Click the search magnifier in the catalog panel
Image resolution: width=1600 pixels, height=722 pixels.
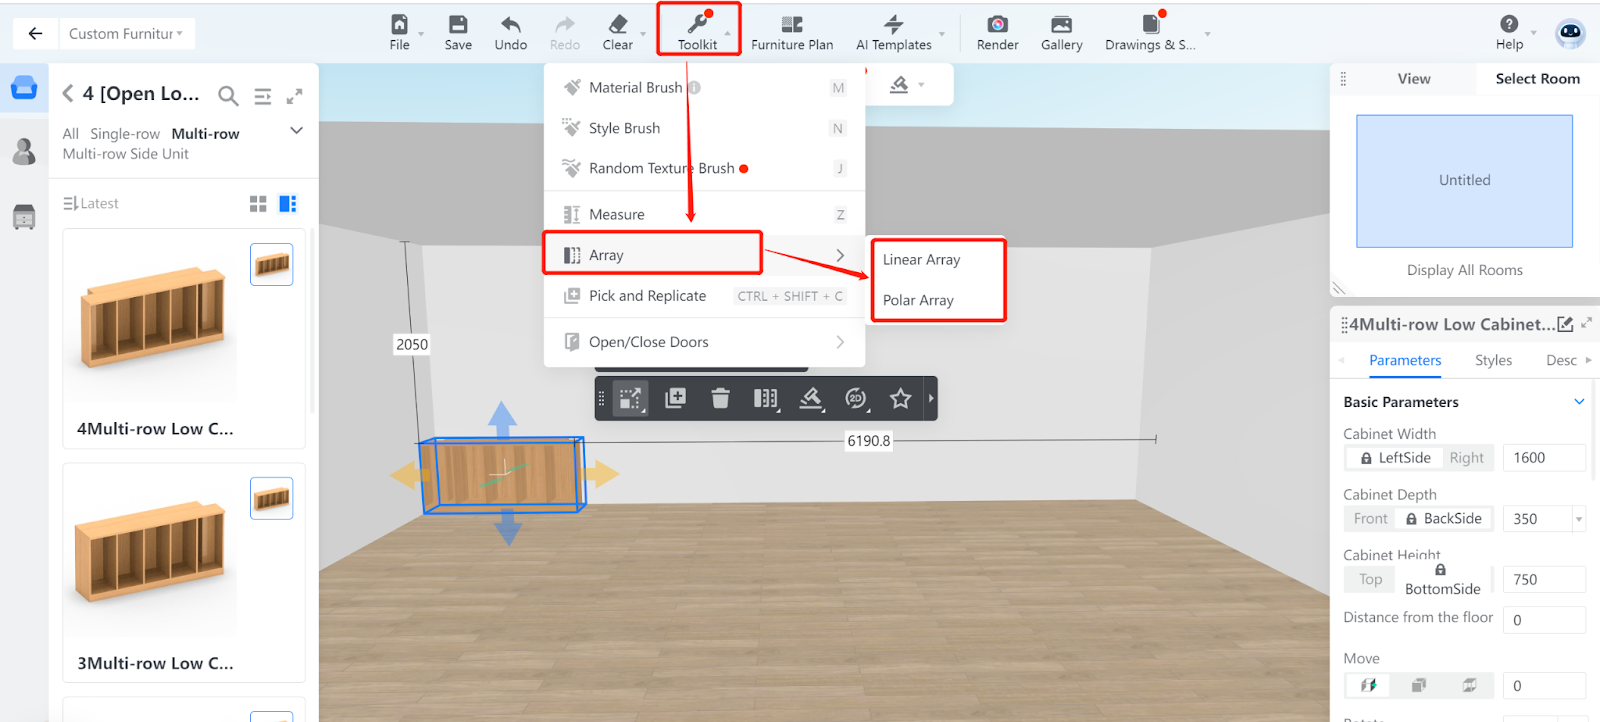coord(228,96)
